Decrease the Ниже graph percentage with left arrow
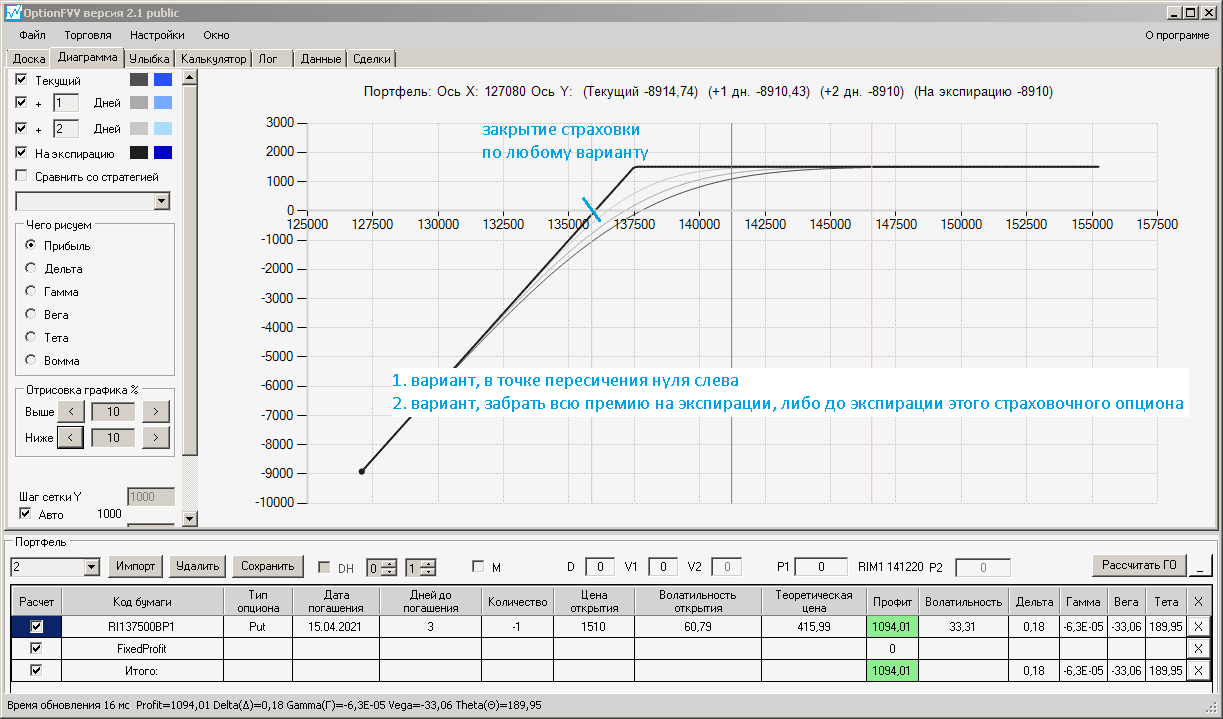The height and width of the screenshot is (719, 1223). 71,437
